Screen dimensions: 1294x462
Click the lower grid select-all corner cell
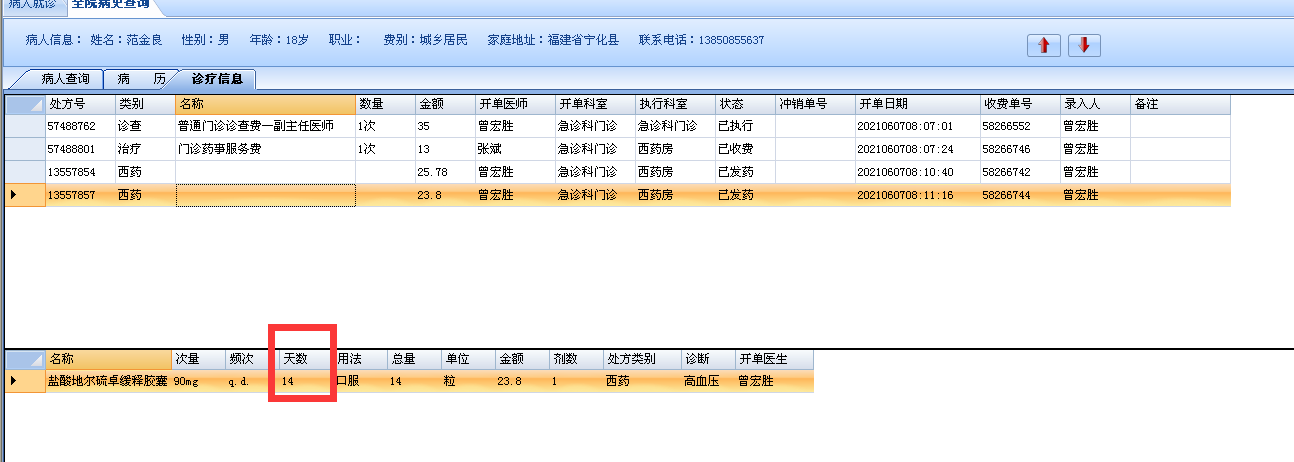click(25, 359)
